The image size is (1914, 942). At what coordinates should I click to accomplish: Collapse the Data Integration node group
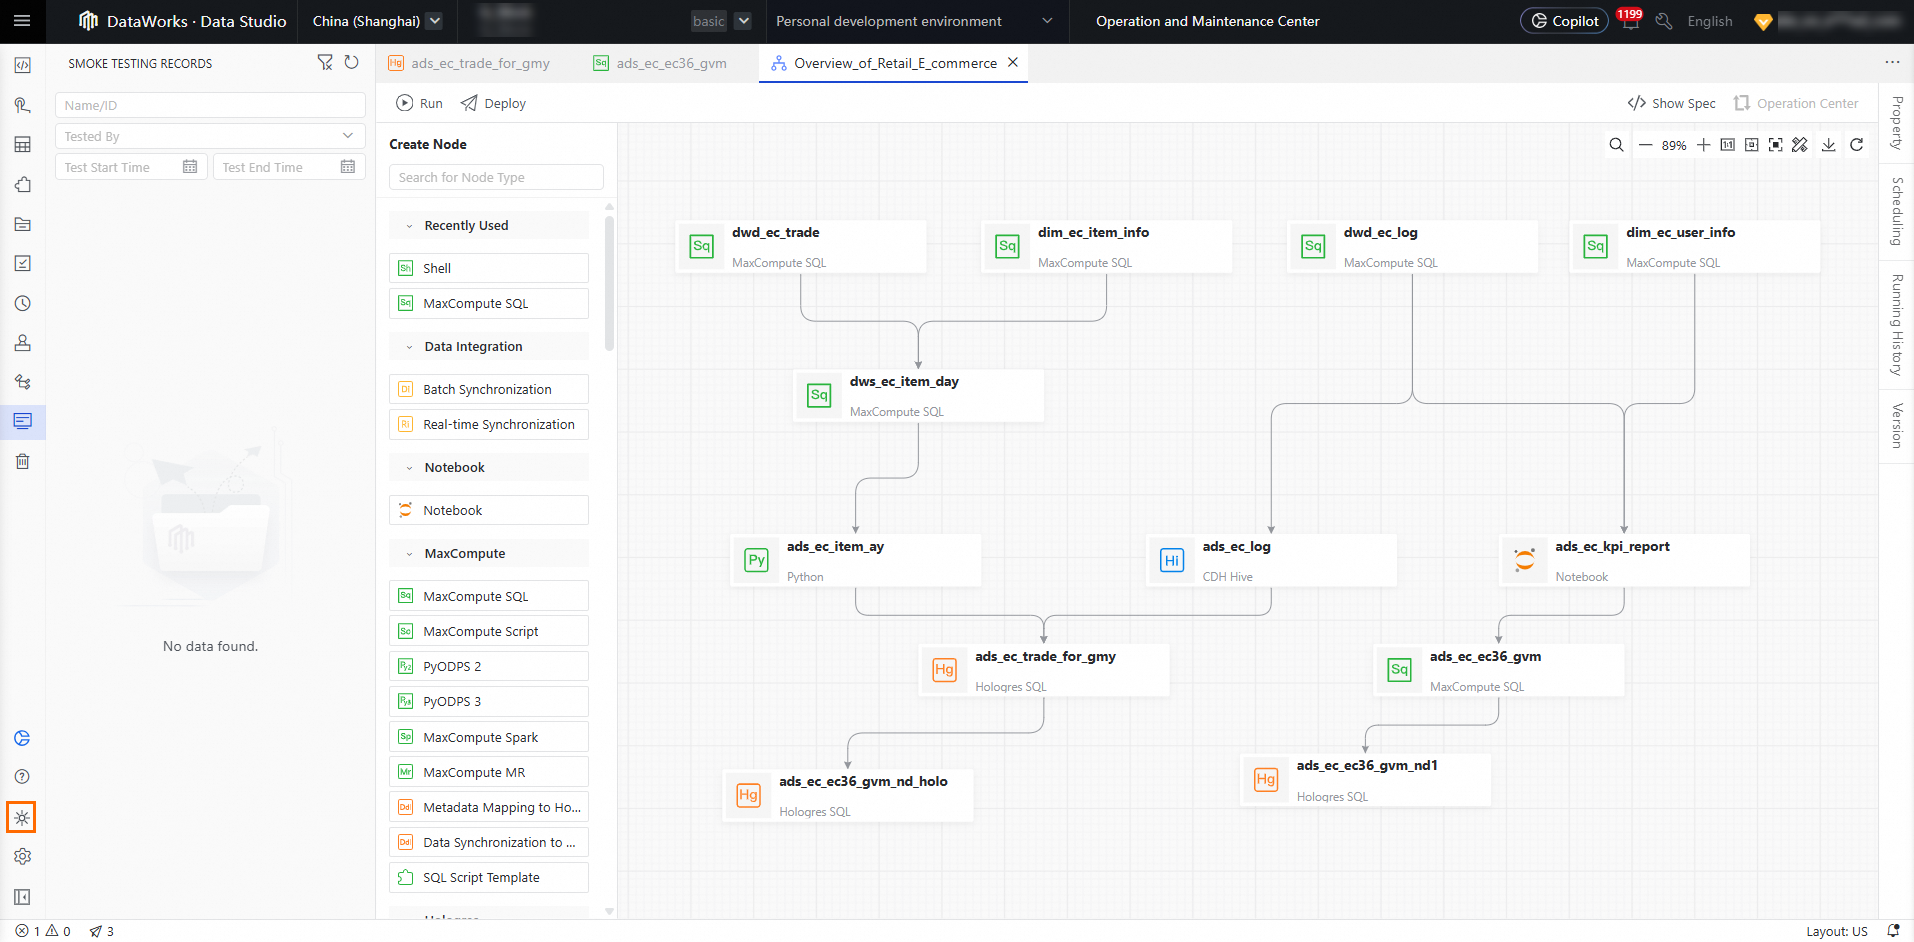(409, 347)
